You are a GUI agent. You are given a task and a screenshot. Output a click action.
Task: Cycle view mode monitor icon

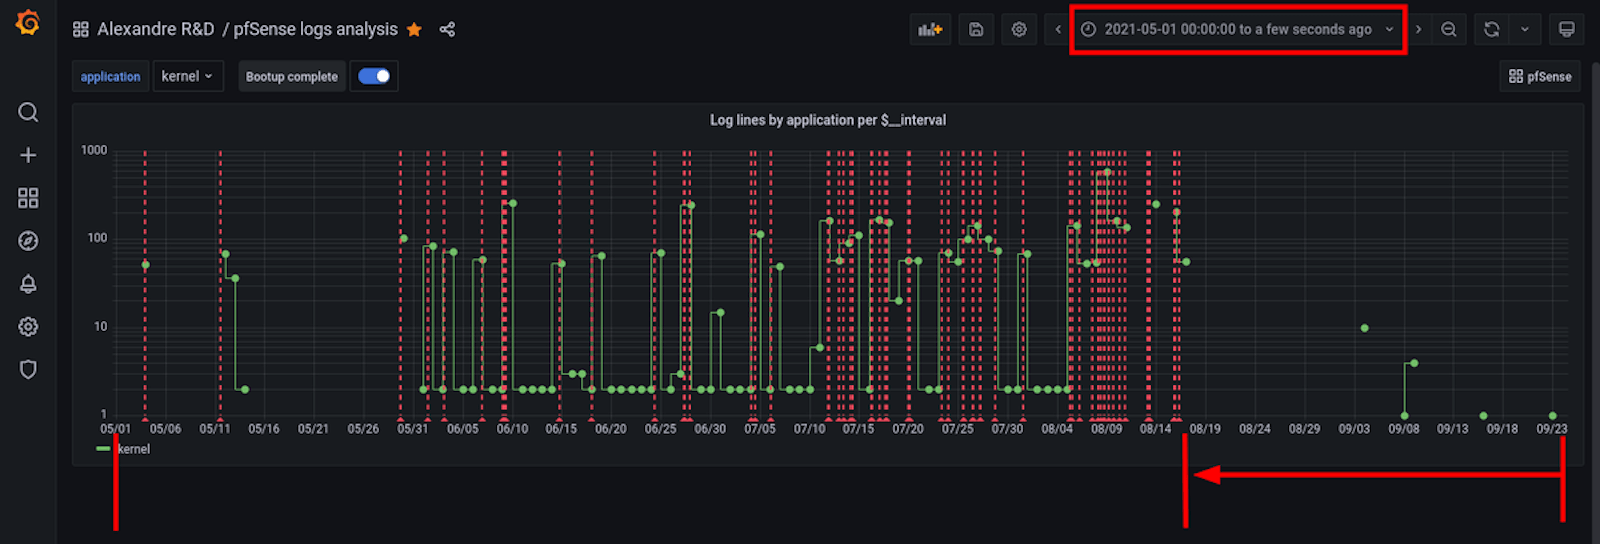(1566, 30)
